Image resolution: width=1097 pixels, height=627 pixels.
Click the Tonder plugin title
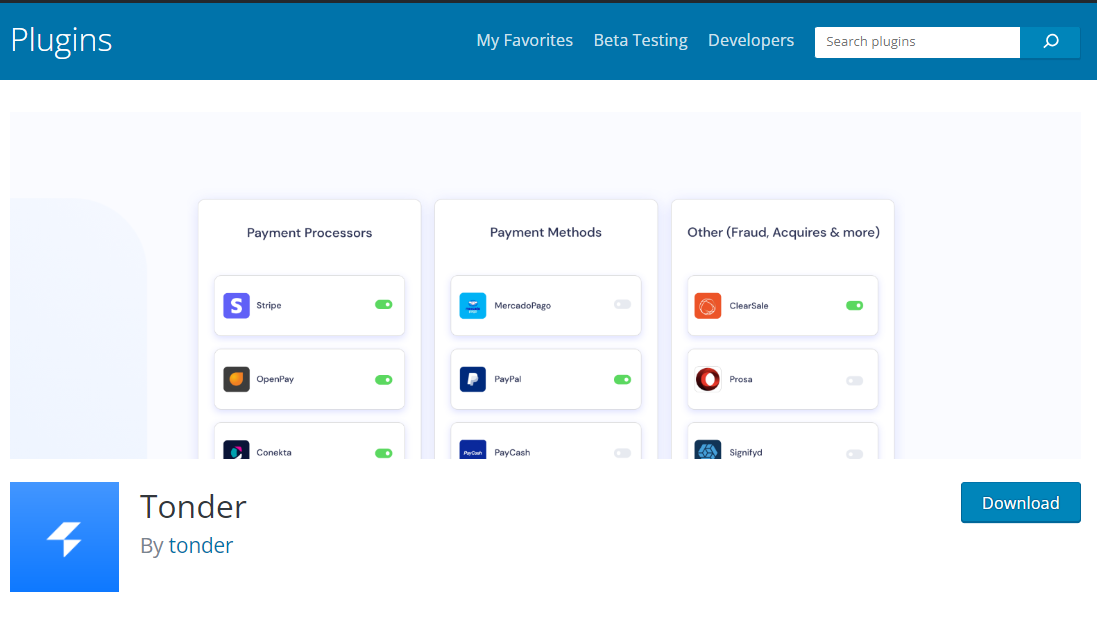click(x=193, y=507)
